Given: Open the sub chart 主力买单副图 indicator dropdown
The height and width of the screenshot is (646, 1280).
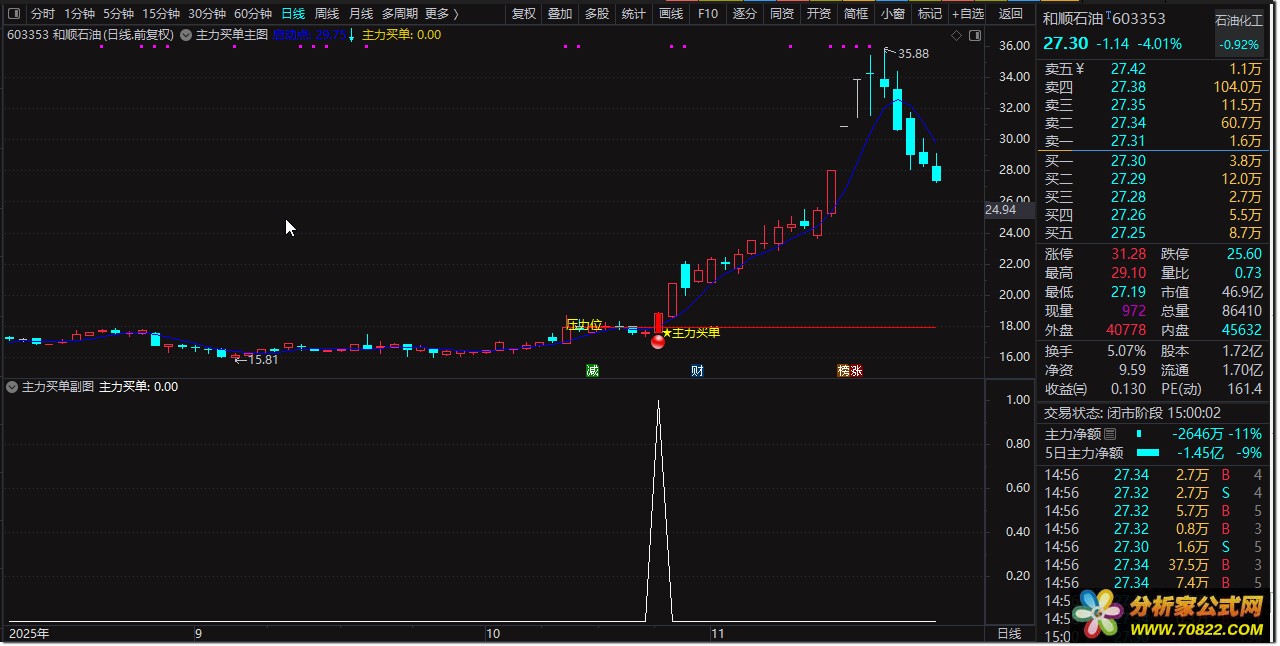Looking at the screenshot, I should pos(12,386).
